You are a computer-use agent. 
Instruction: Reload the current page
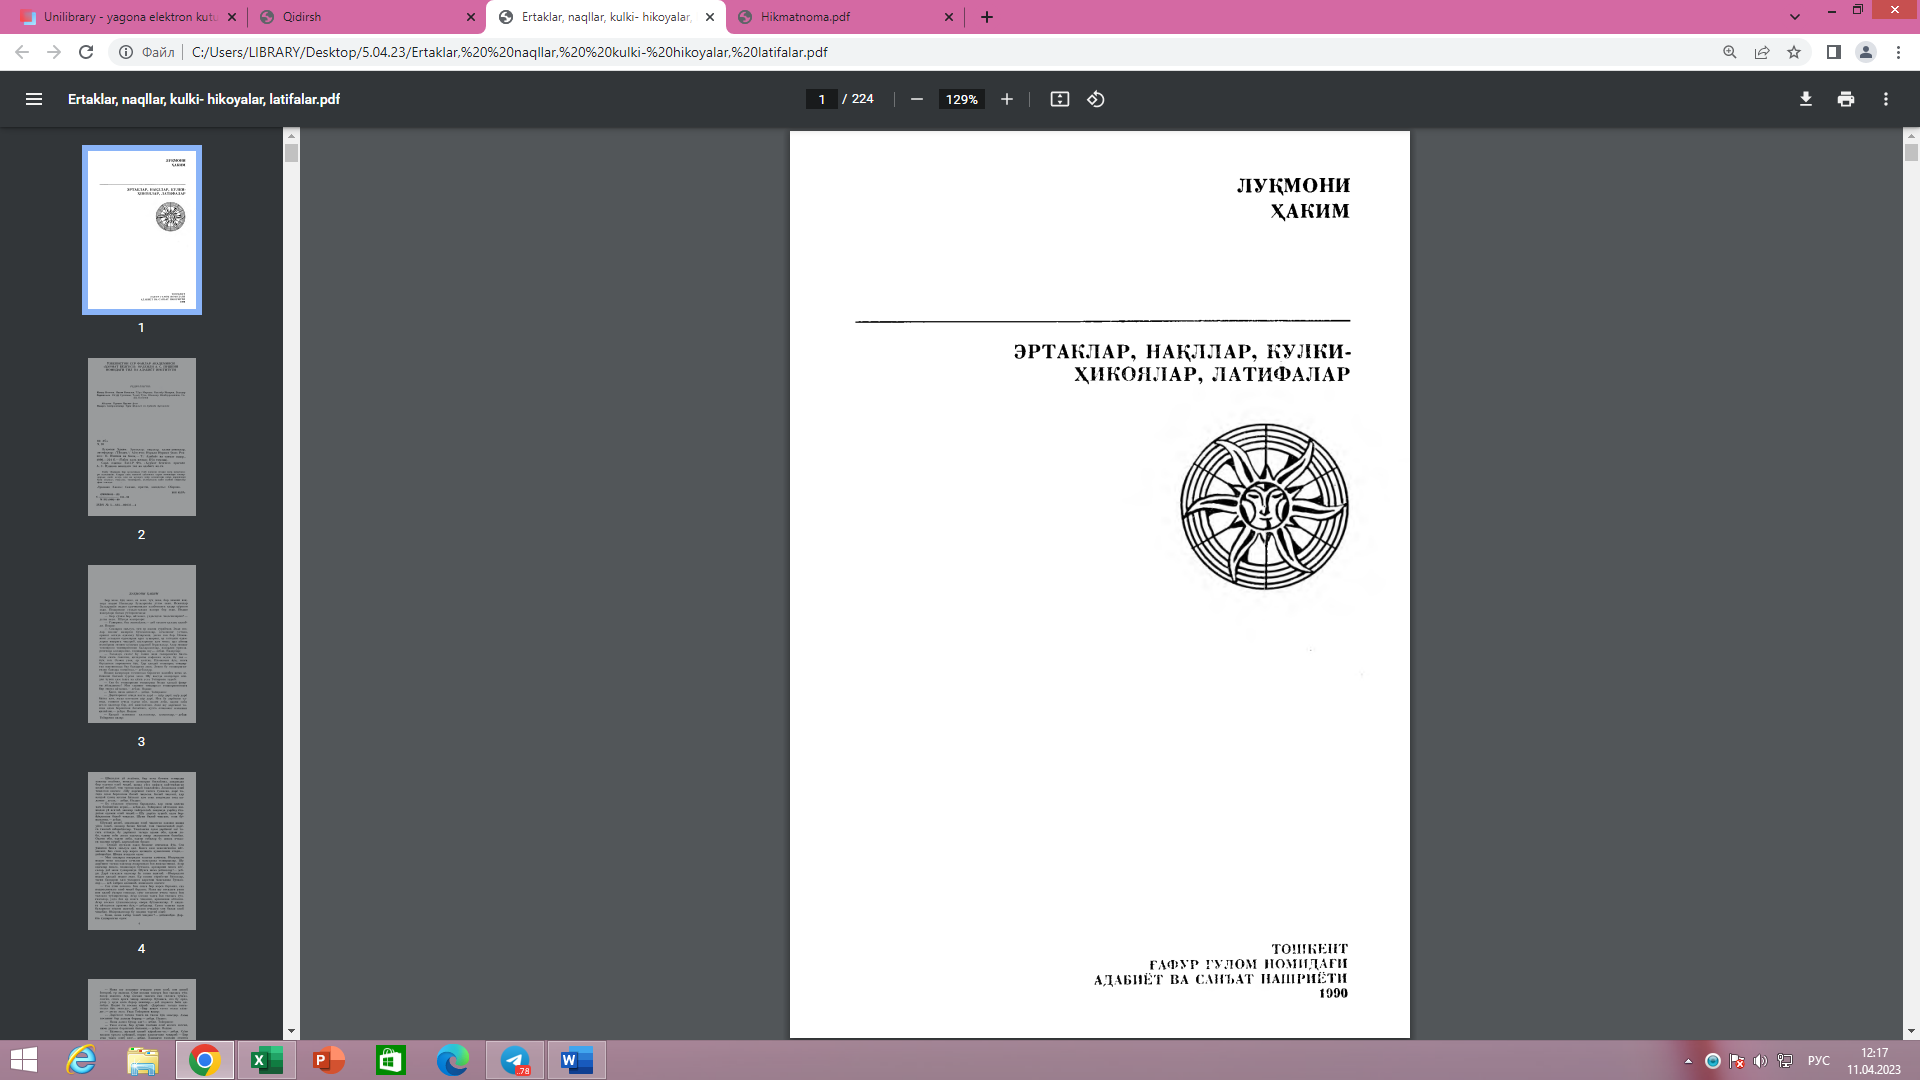point(86,52)
